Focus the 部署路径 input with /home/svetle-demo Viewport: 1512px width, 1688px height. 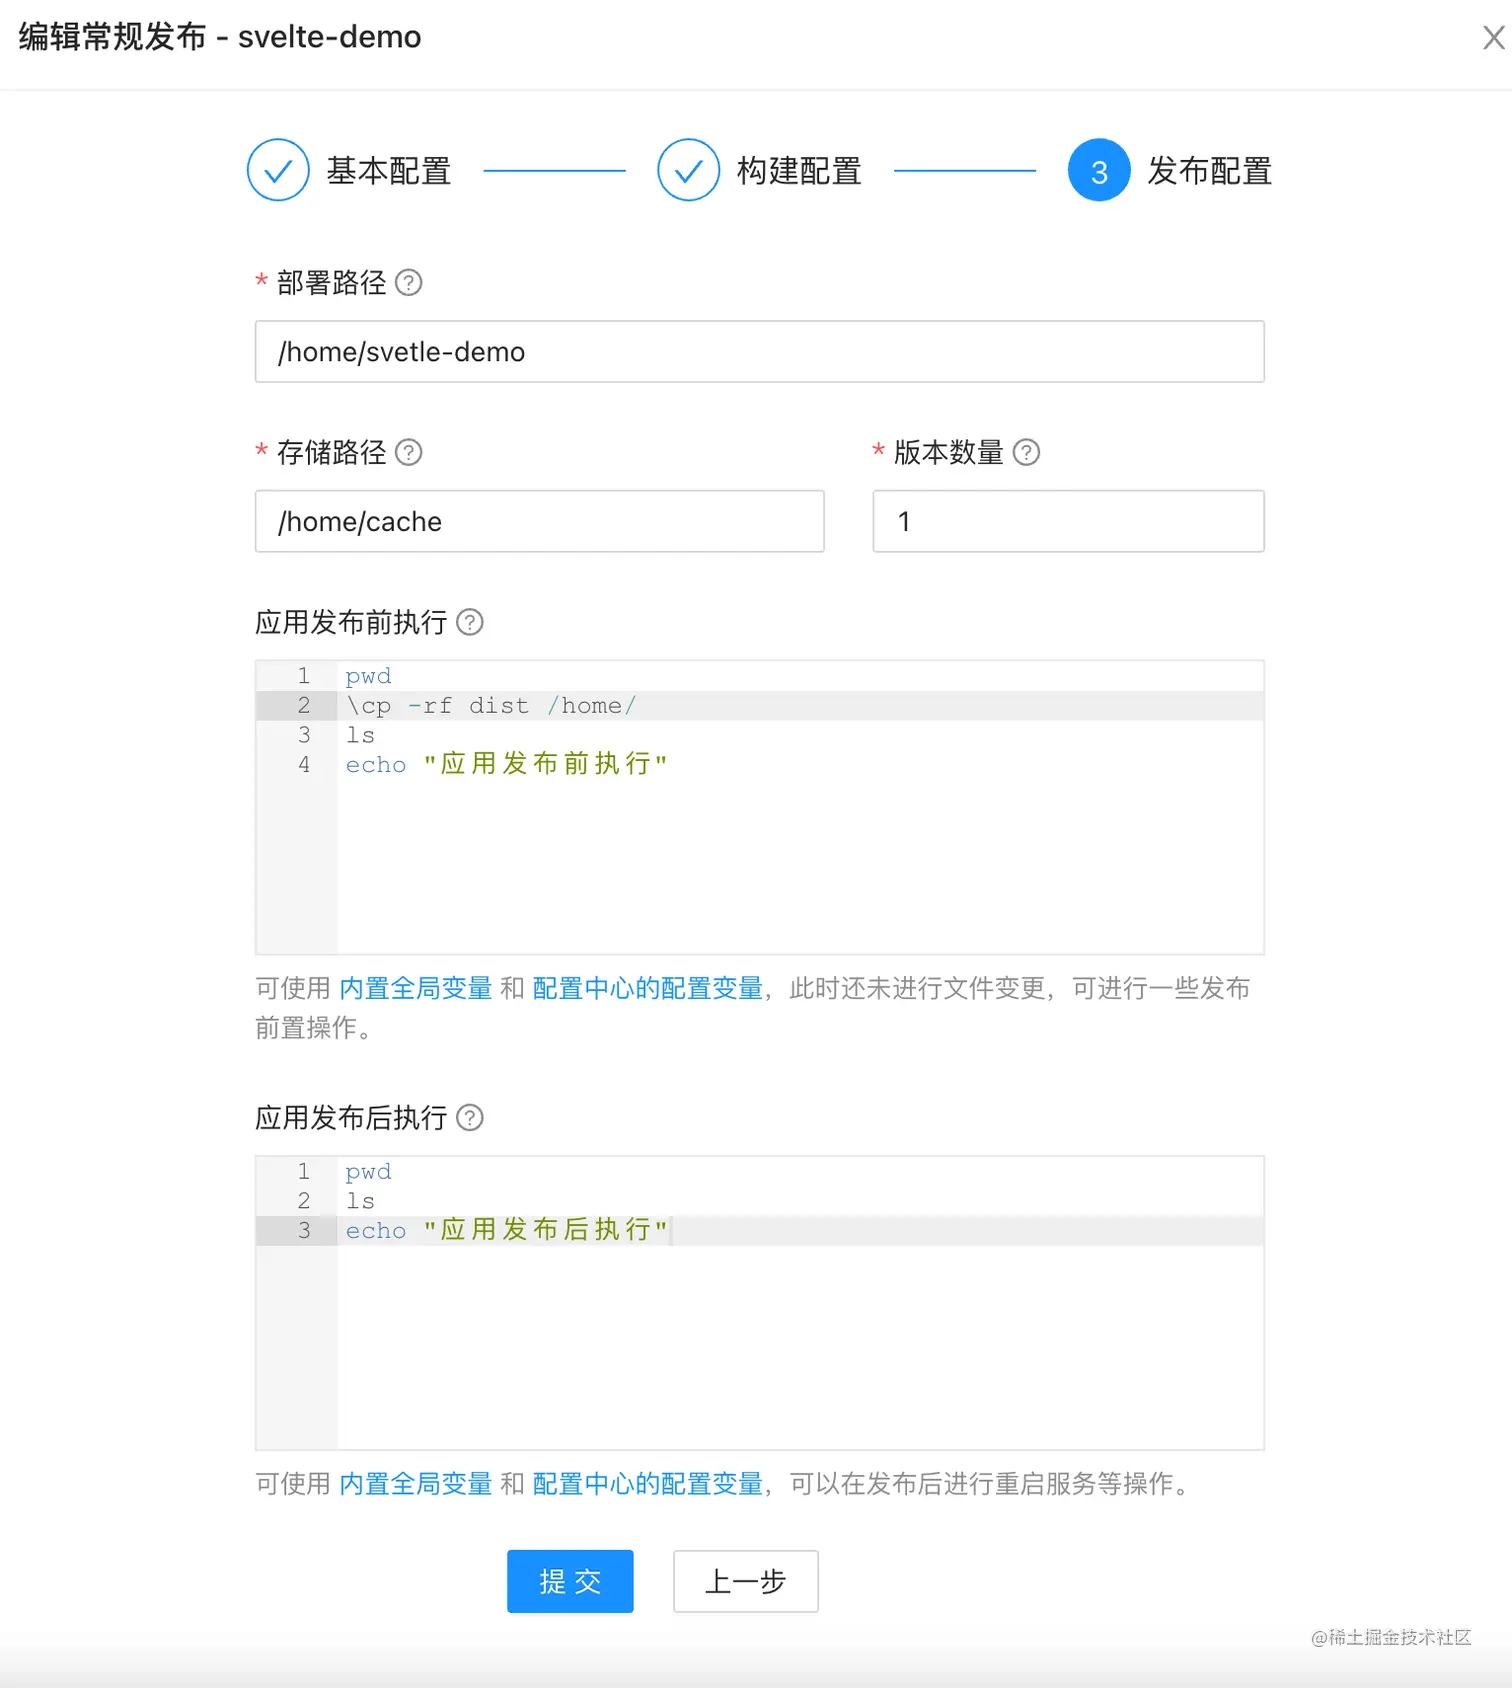coord(760,352)
